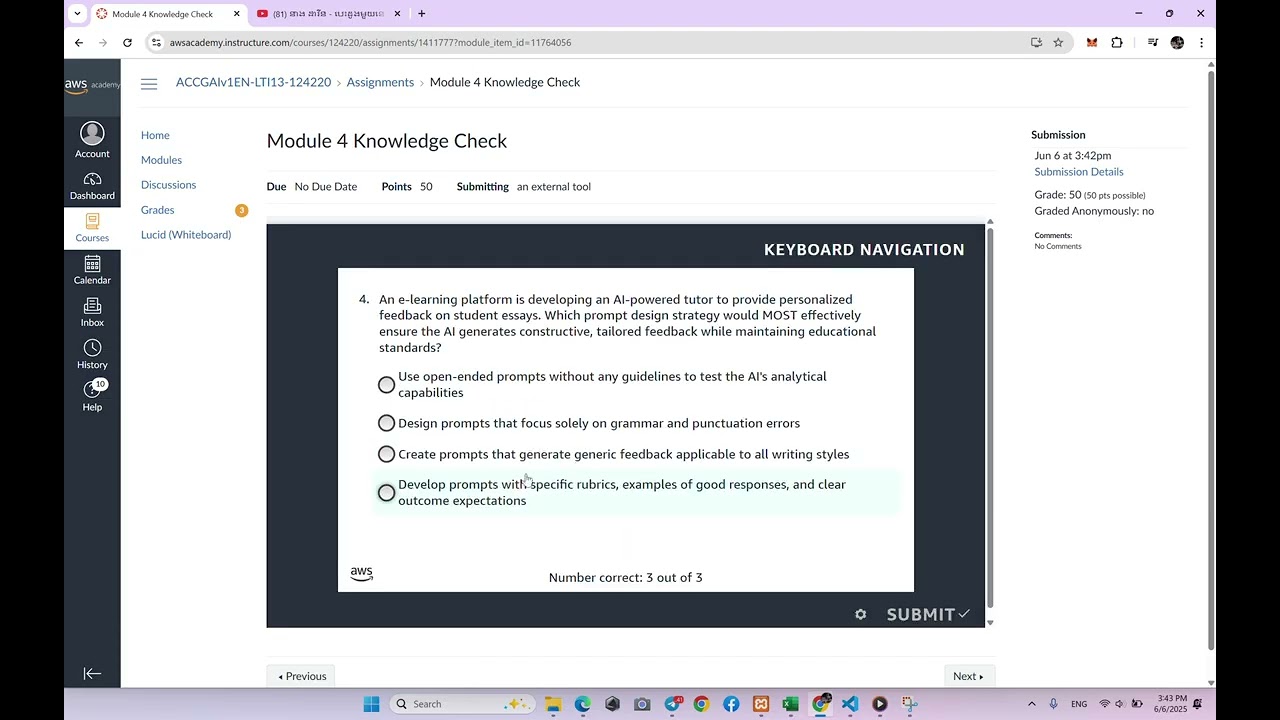Open Grades in course navigation
This screenshot has height=720, width=1280.
[x=157, y=210]
